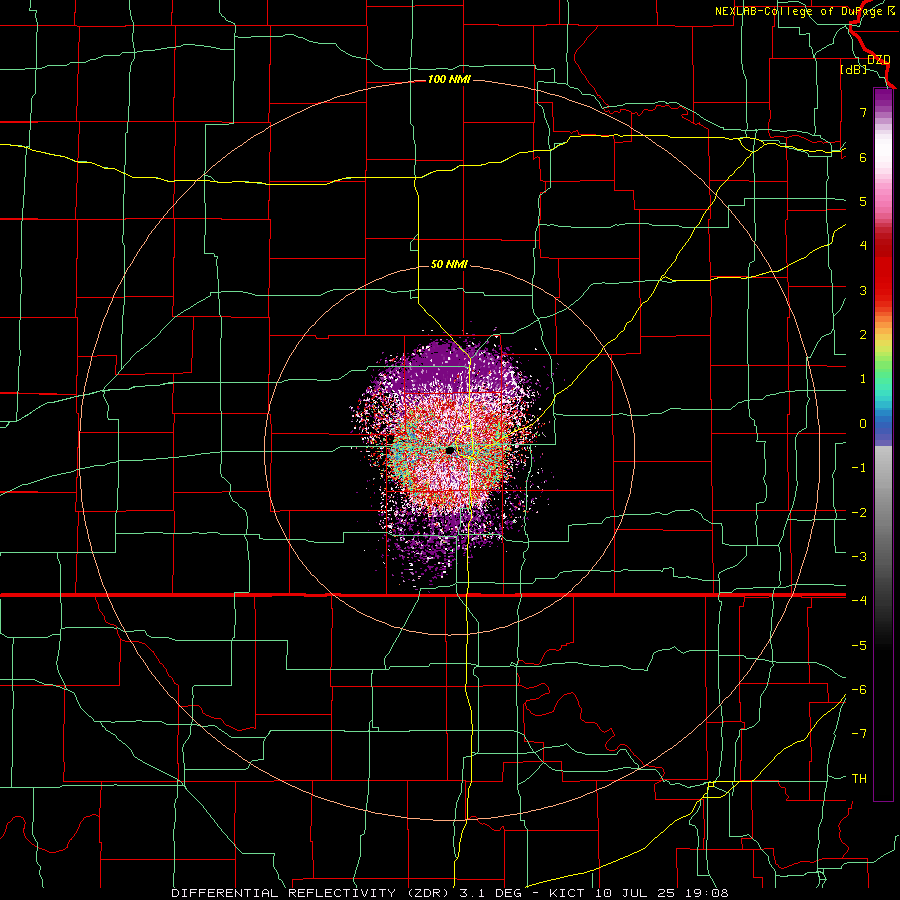Click the gray band of the color bar near -2
The width and height of the screenshot is (900, 900).
tap(883, 511)
